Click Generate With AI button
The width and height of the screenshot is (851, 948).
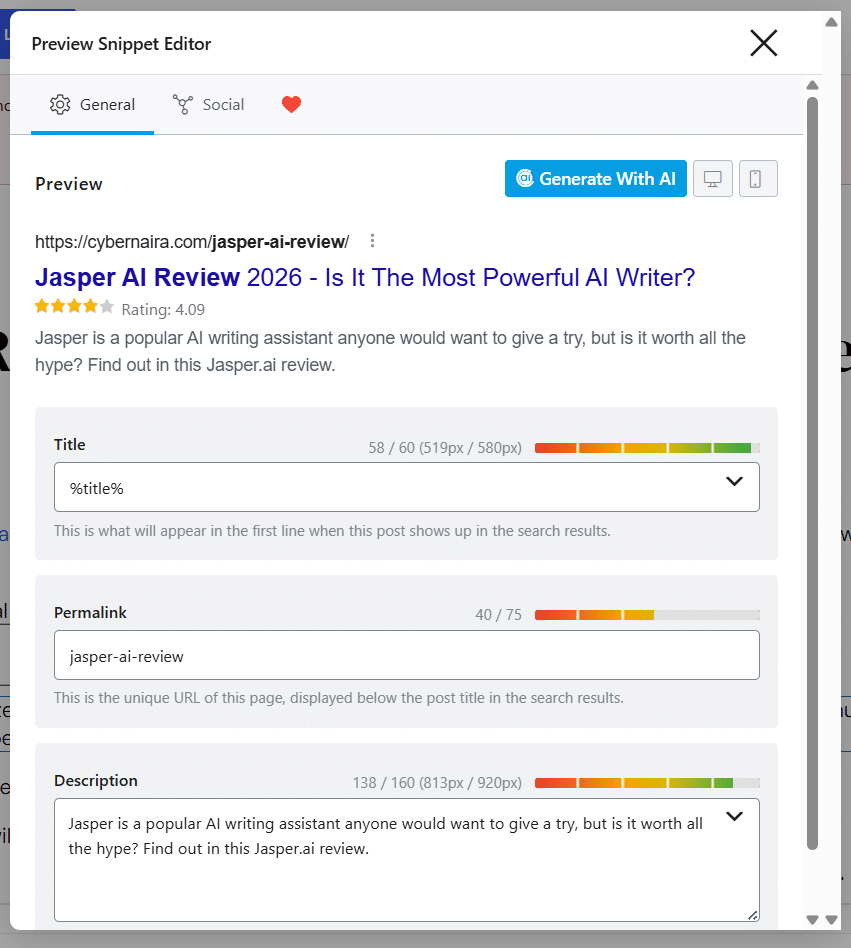coord(595,178)
